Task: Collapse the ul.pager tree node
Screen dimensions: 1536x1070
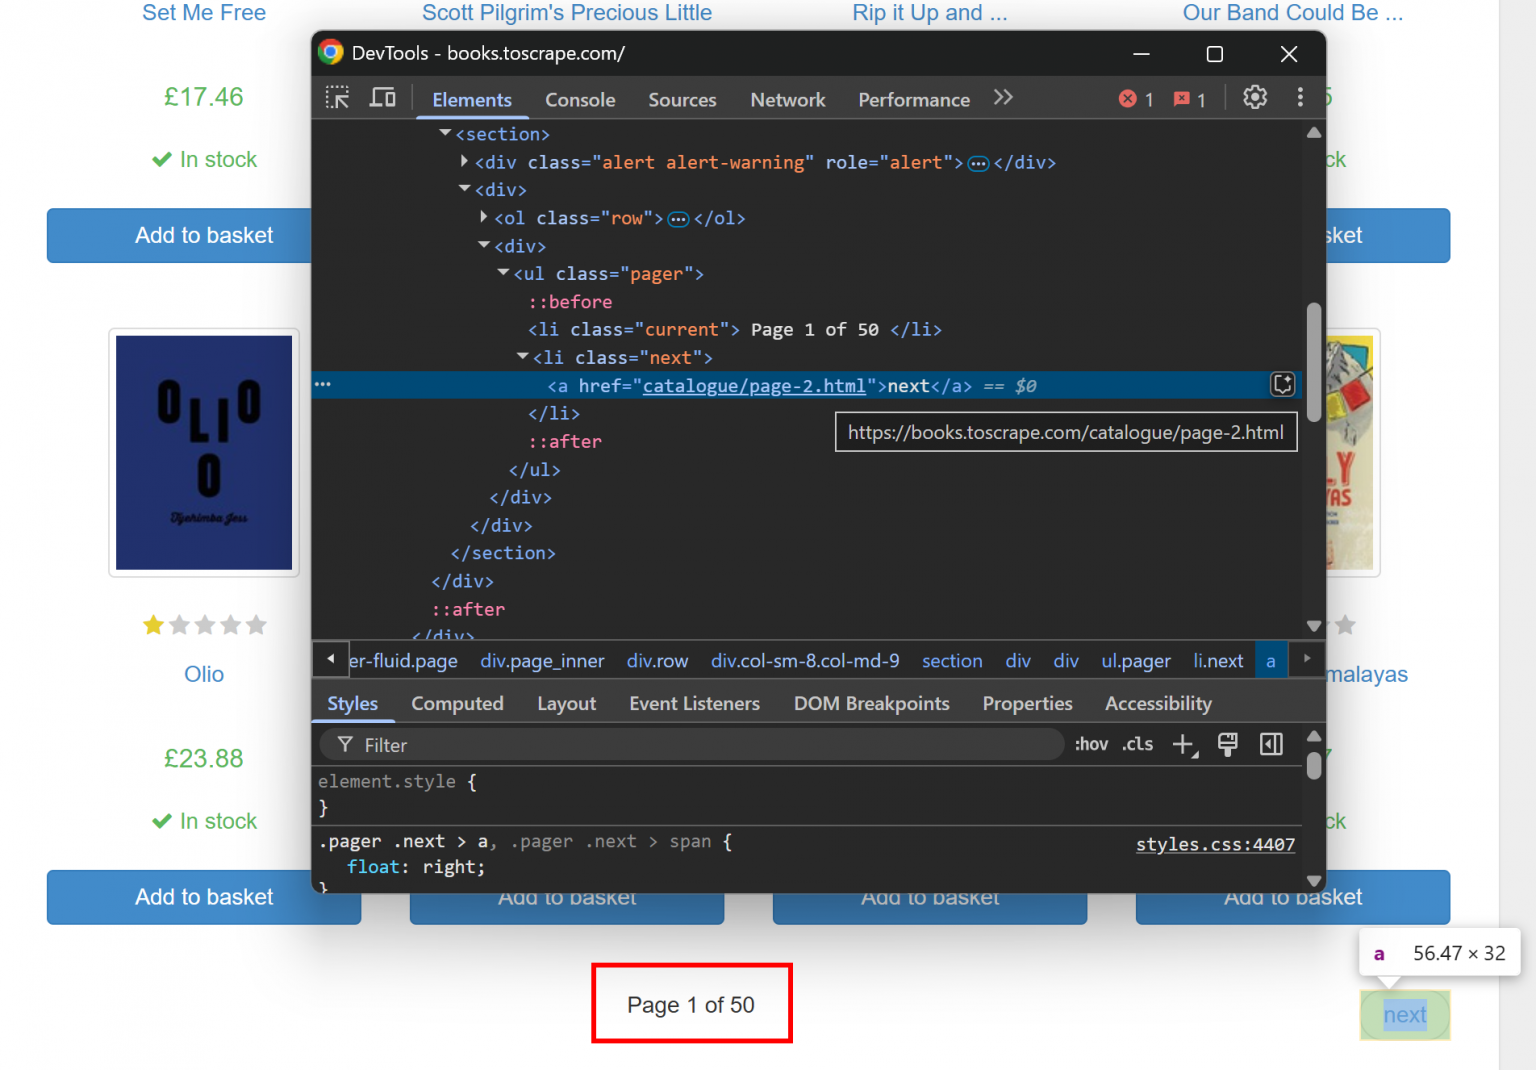Action: pyautogui.click(x=502, y=272)
